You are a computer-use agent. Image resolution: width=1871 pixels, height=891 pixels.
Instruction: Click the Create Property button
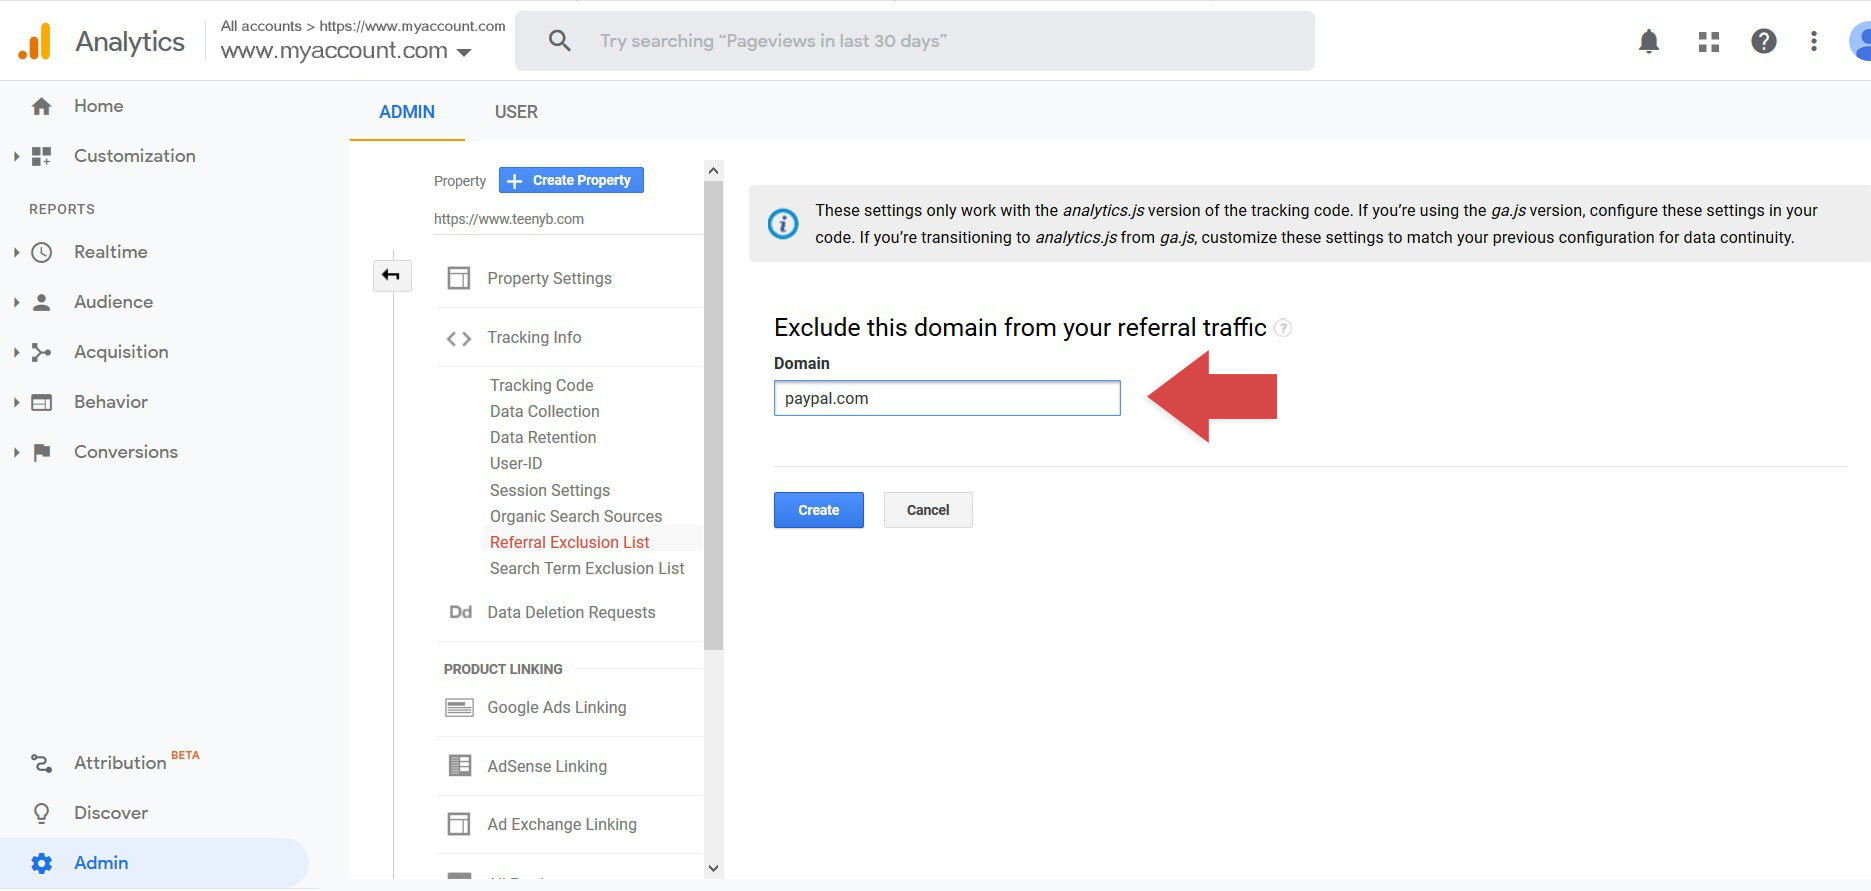pyautogui.click(x=571, y=180)
